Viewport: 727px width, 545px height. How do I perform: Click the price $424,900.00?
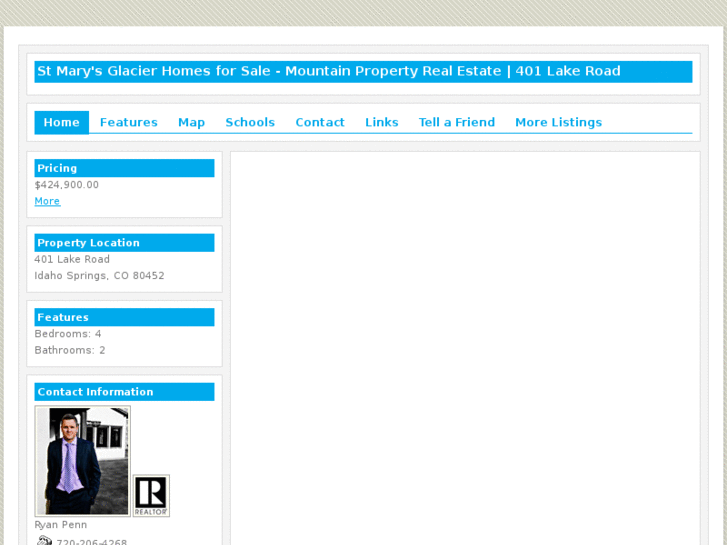click(x=67, y=185)
